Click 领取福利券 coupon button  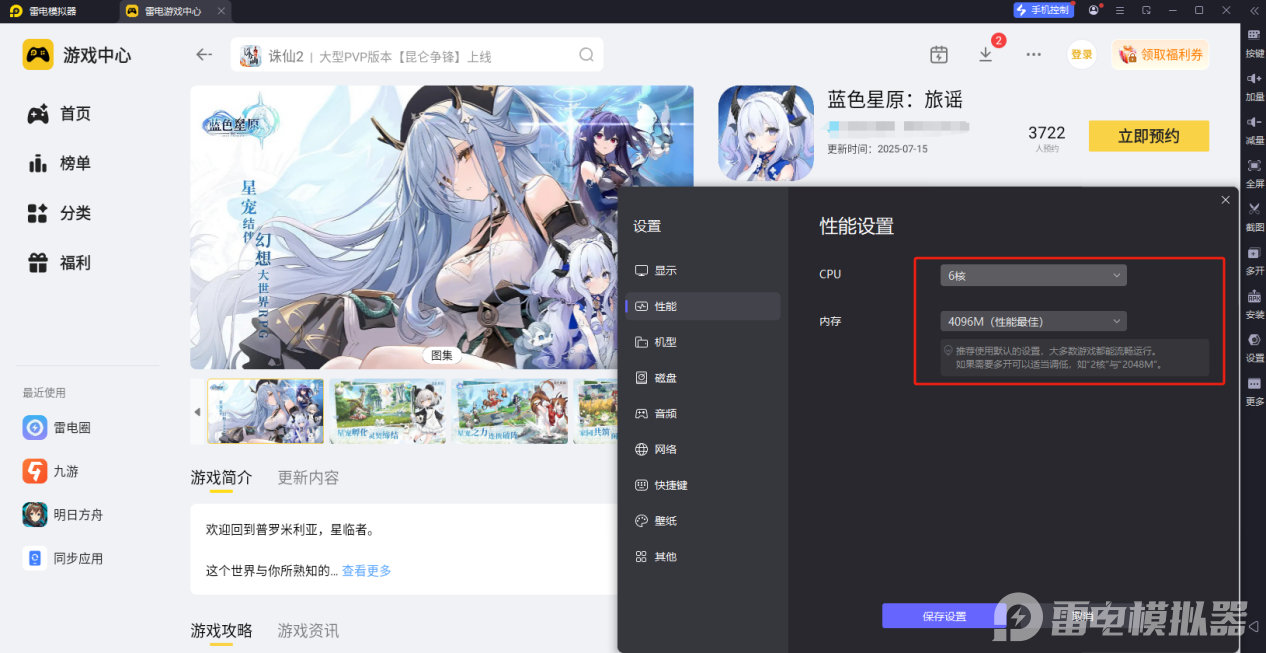(x=1160, y=54)
